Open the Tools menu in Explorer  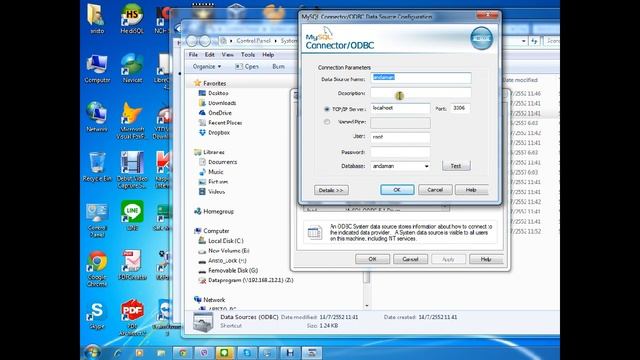pos(247,55)
